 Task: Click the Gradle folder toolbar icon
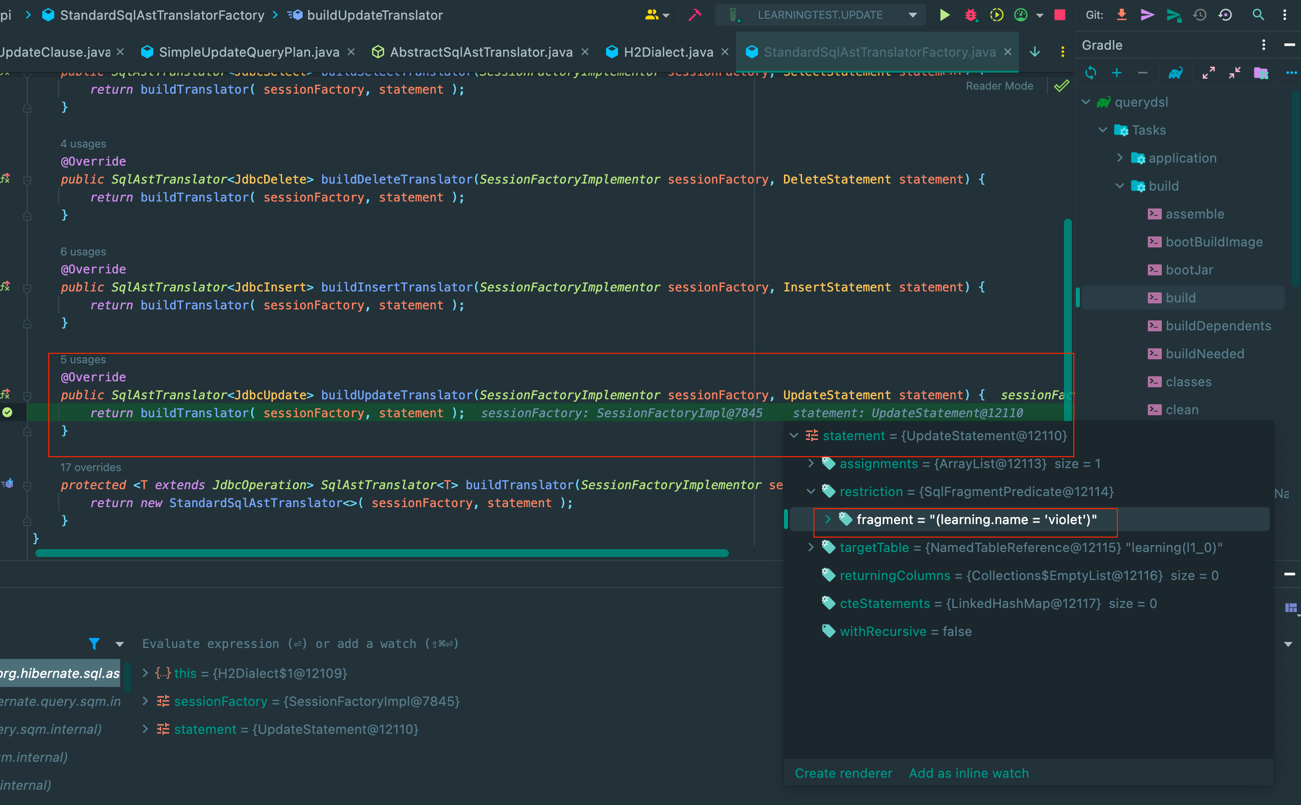[1261, 73]
